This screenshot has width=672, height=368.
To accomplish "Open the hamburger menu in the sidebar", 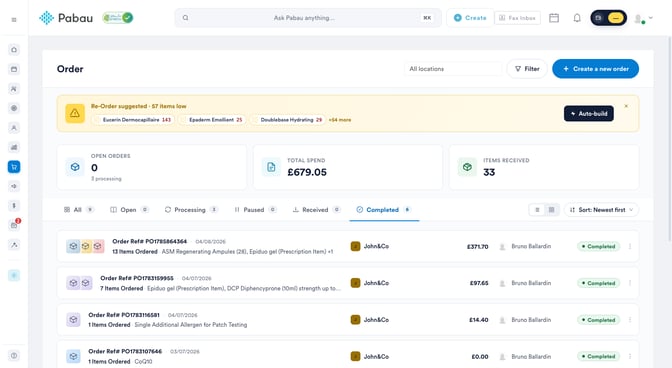I will [x=14, y=20].
